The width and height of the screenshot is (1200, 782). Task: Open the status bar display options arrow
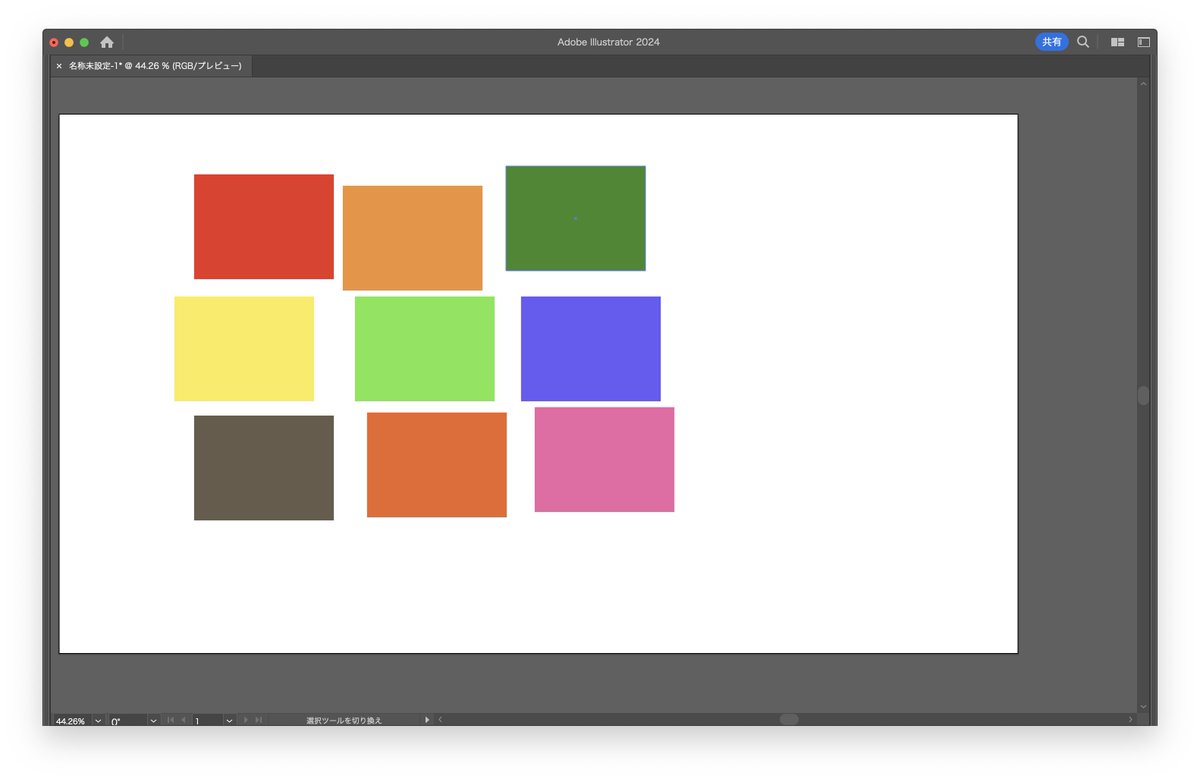pos(427,720)
